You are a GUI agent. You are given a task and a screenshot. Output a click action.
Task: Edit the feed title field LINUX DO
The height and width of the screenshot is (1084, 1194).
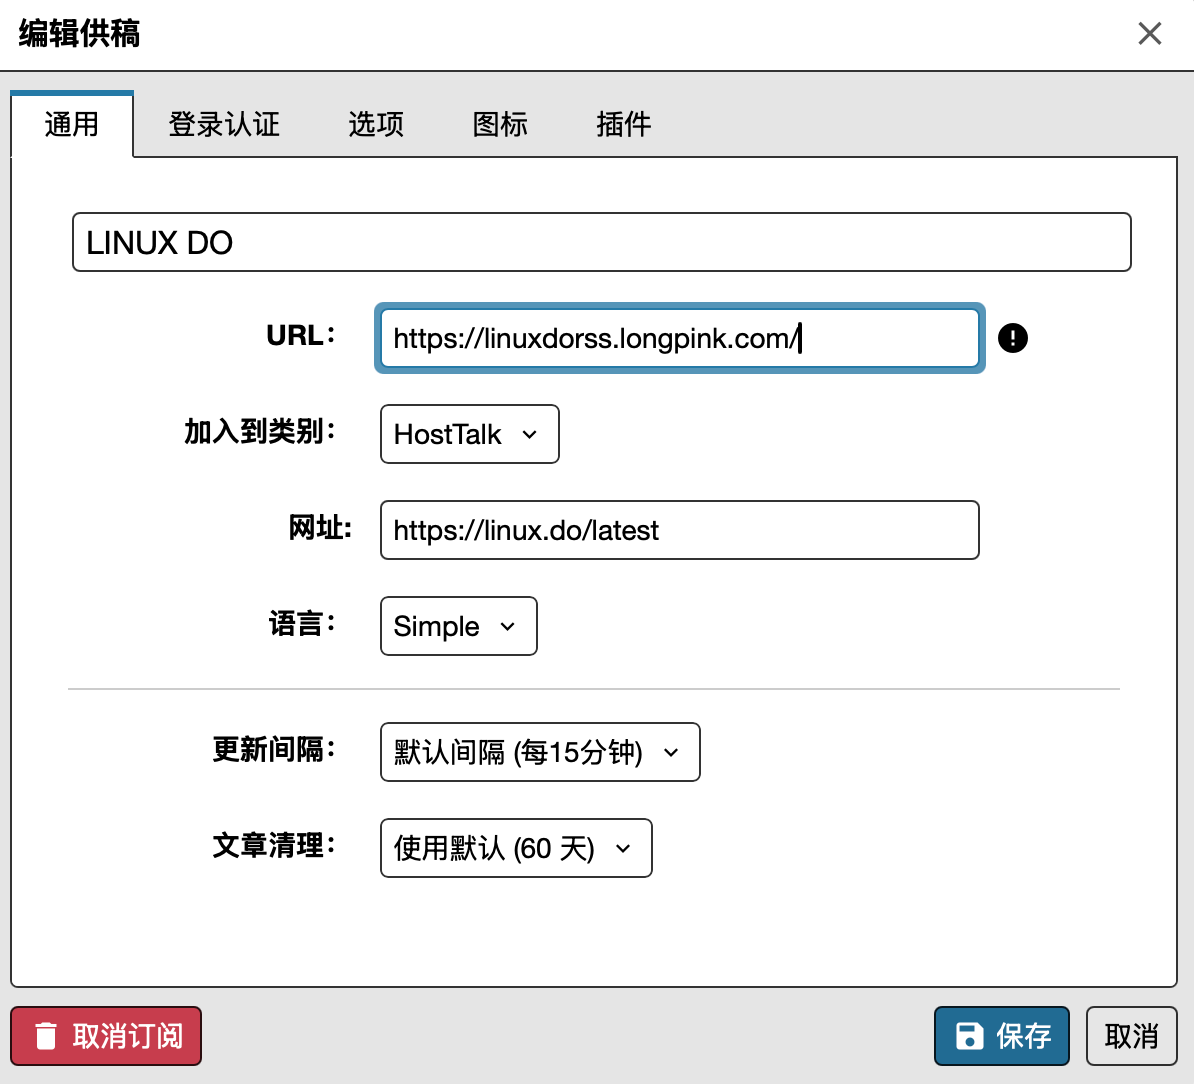pos(602,242)
